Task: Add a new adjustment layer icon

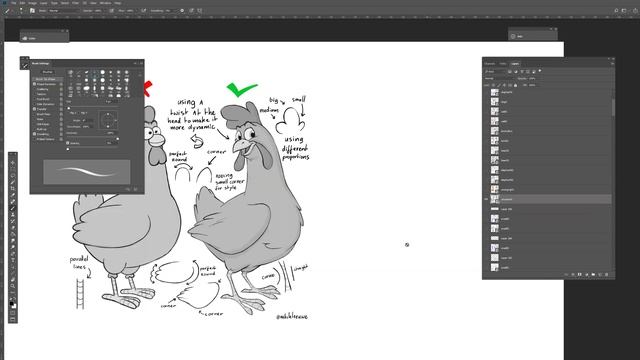Action: click(587, 275)
